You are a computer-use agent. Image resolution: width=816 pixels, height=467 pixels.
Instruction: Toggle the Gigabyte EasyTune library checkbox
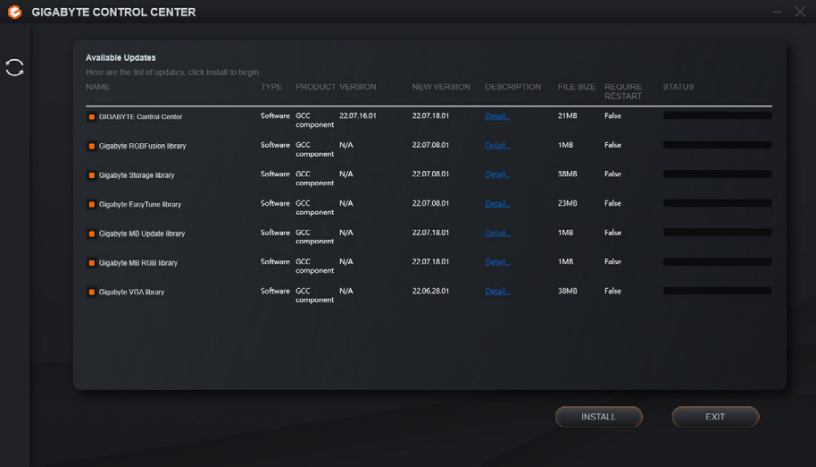coord(92,204)
